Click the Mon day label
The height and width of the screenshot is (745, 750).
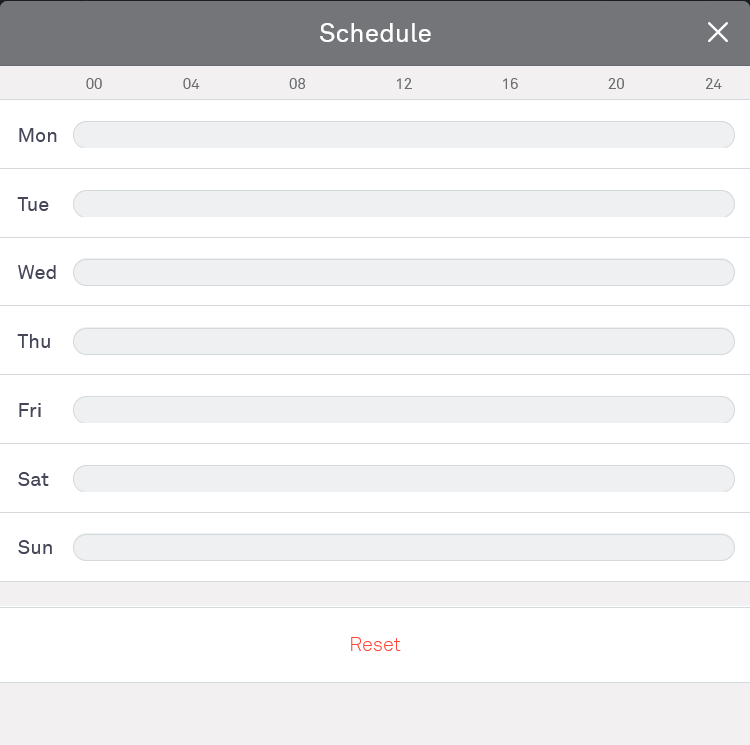[38, 135]
